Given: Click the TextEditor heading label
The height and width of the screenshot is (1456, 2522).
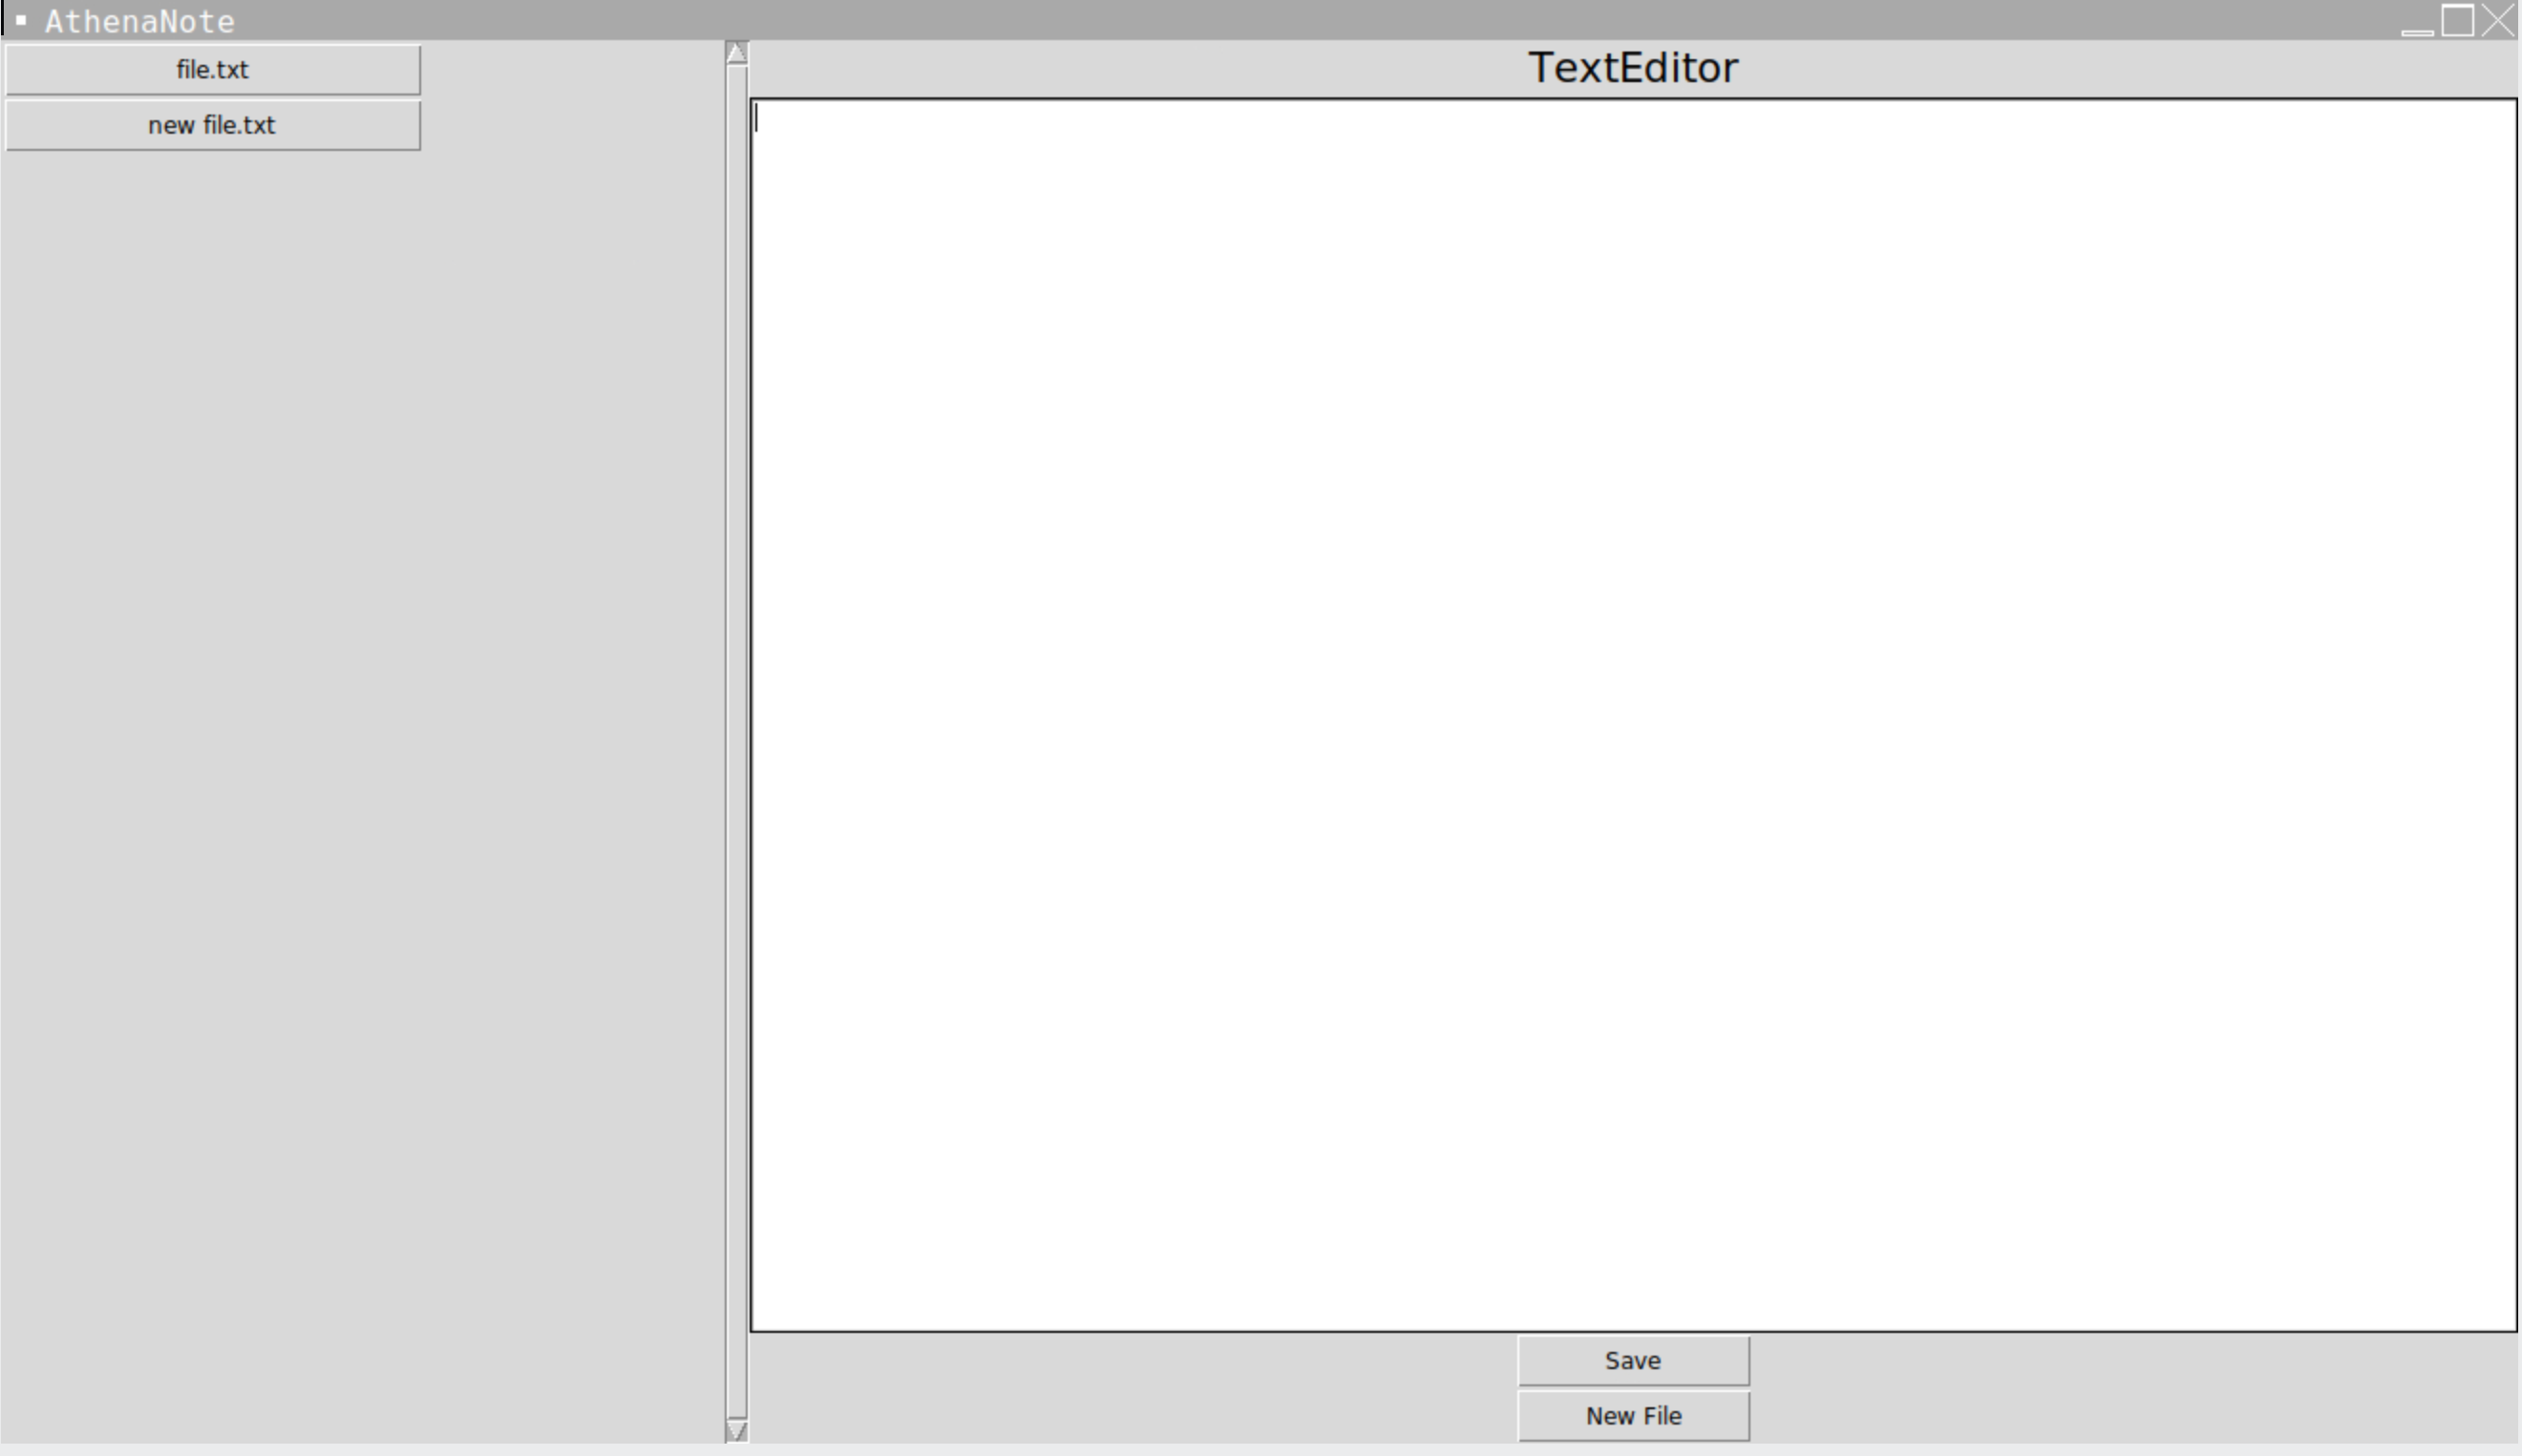Looking at the screenshot, I should pyautogui.click(x=1633, y=68).
